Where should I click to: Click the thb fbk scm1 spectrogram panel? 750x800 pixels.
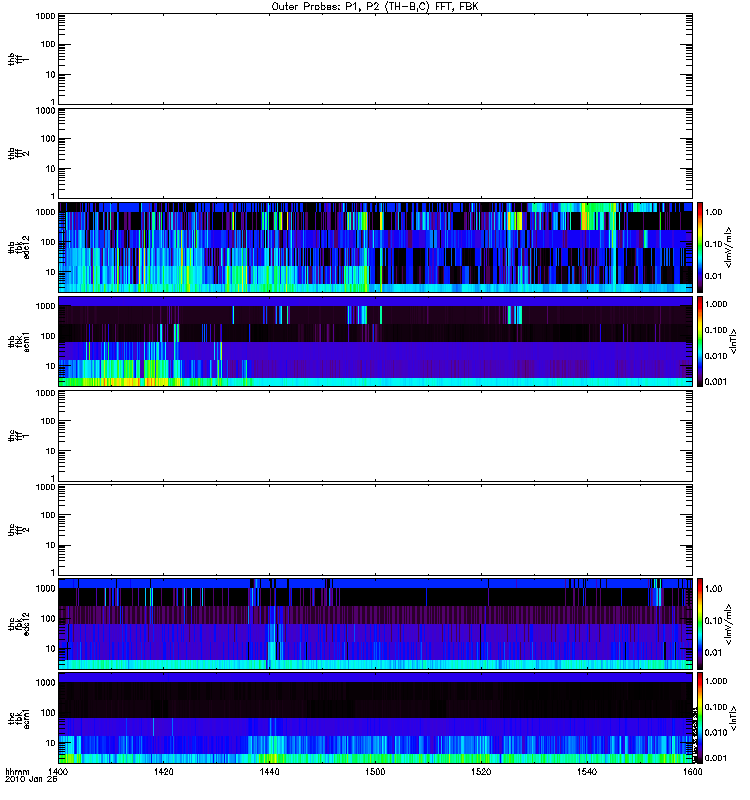click(x=376, y=341)
